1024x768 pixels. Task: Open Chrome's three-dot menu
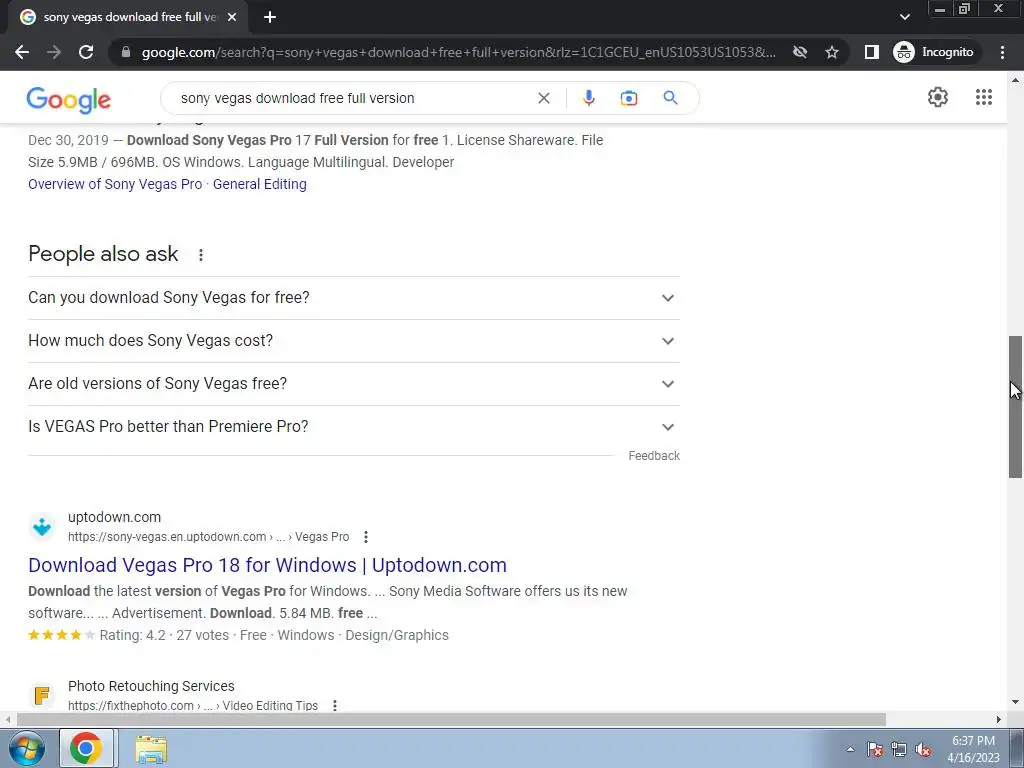coord(1002,52)
